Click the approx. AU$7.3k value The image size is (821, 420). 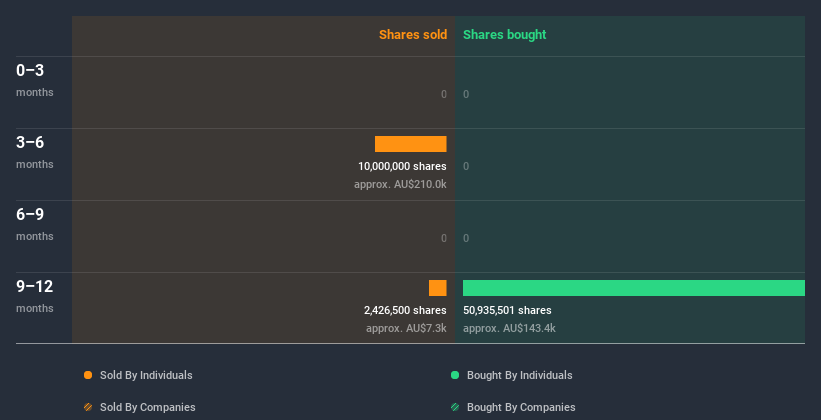coord(406,328)
